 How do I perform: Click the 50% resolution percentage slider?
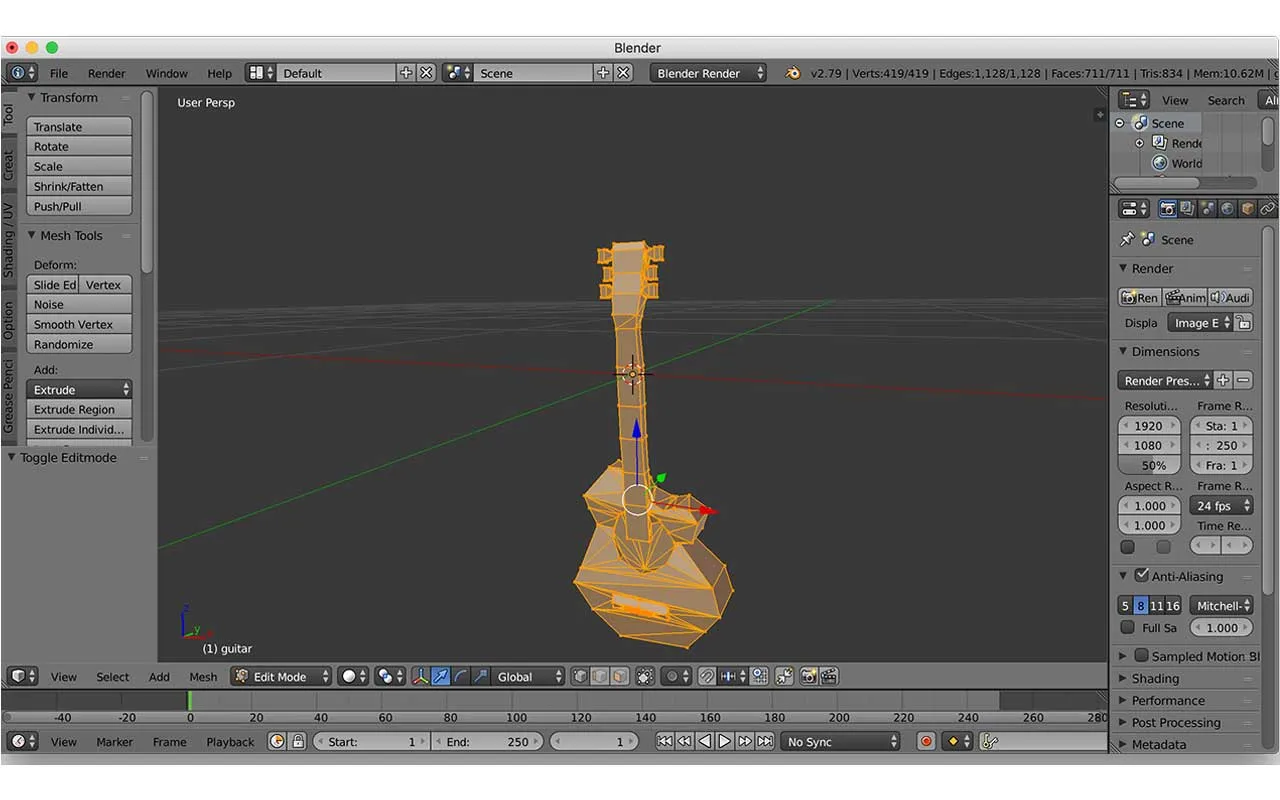tap(1149, 466)
